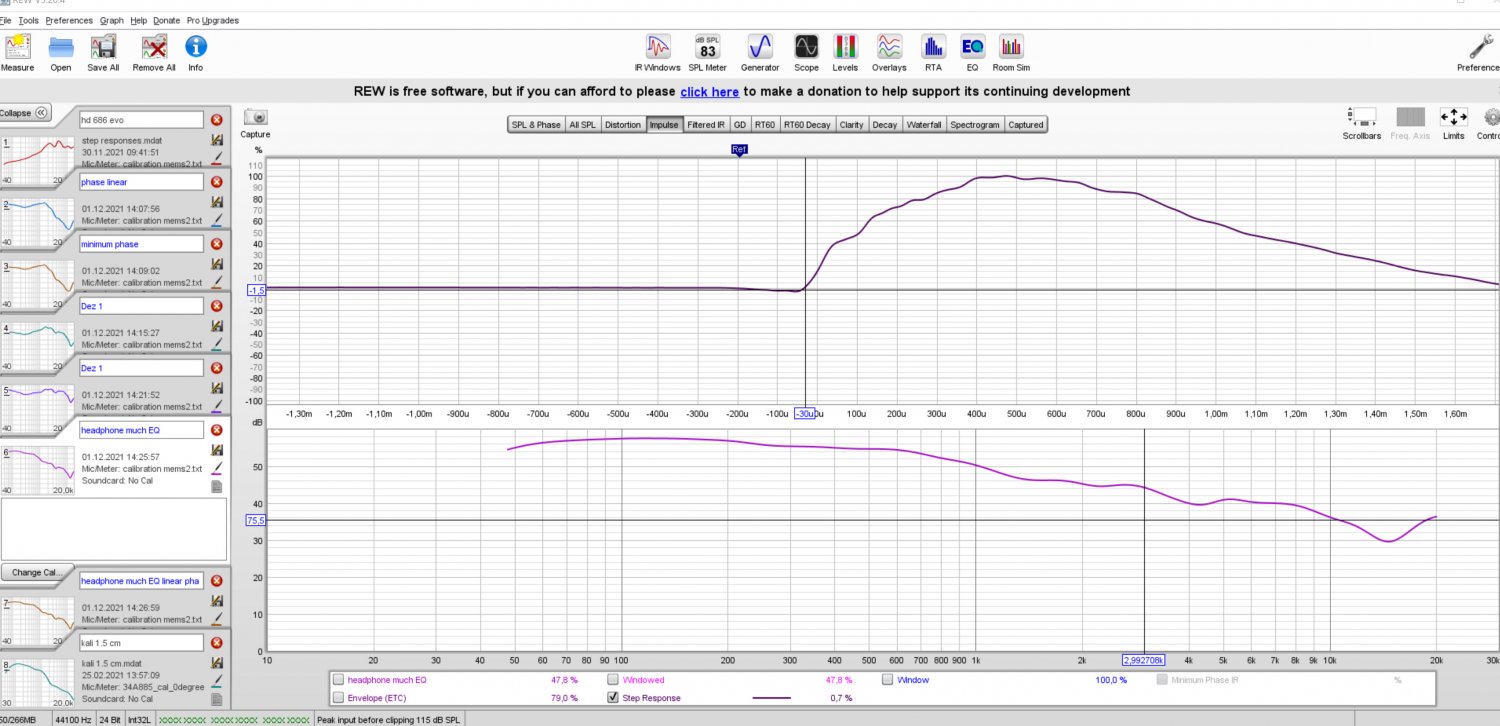Switch to the RT60 Decay tab
The height and width of the screenshot is (726, 1500).
(x=807, y=125)
